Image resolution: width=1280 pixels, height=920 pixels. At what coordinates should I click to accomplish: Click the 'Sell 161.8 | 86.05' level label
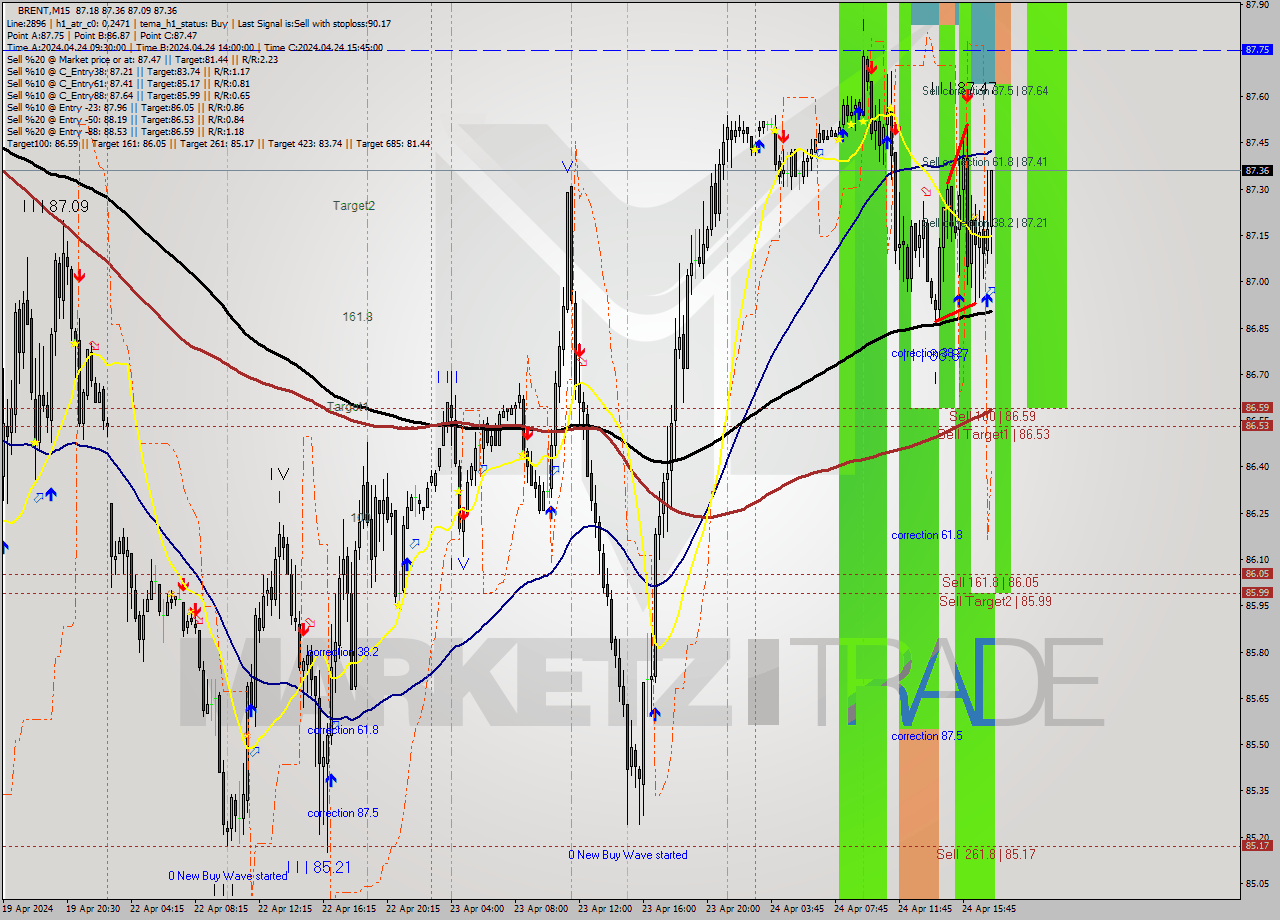990,581
